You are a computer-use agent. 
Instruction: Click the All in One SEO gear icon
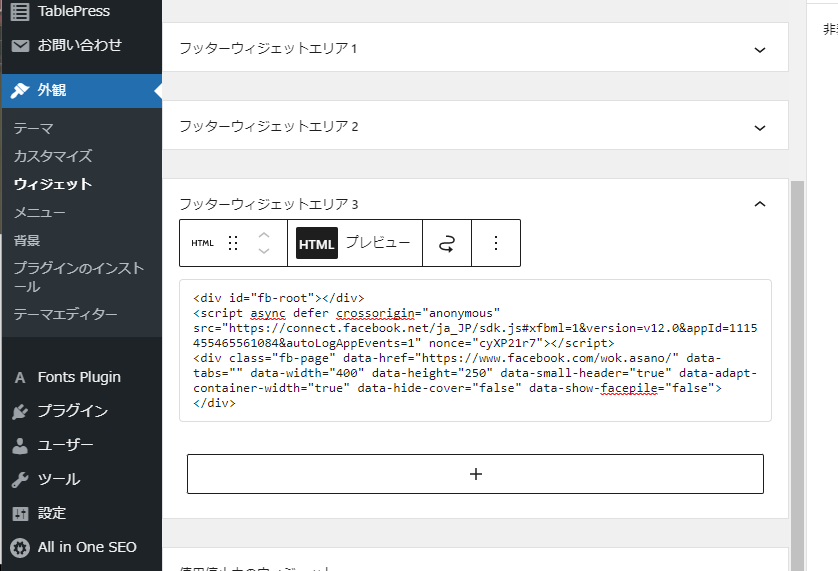tap(20, 548)
